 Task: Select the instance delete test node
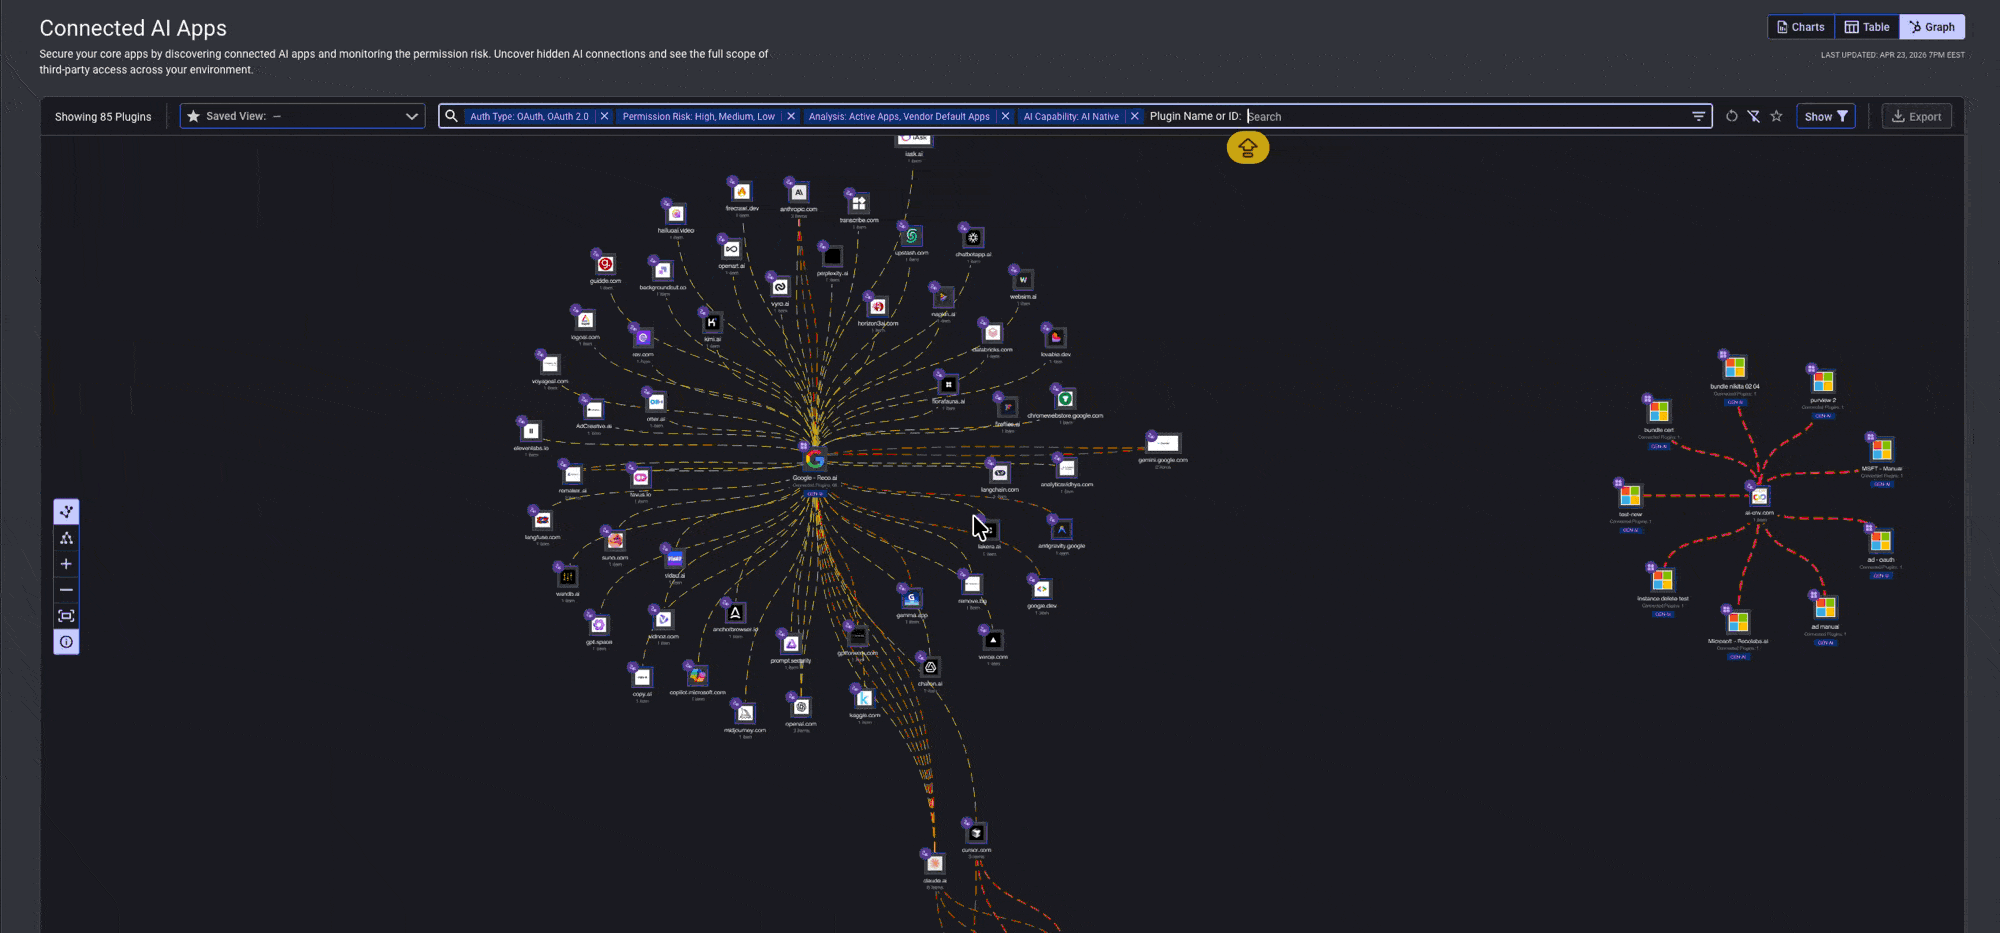point(1663,580)
